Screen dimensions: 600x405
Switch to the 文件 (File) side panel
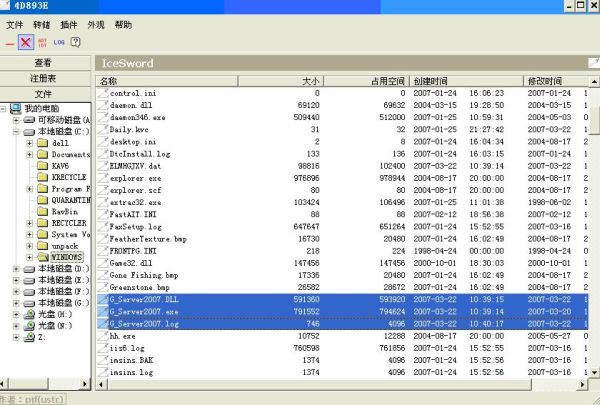point(45,94)
